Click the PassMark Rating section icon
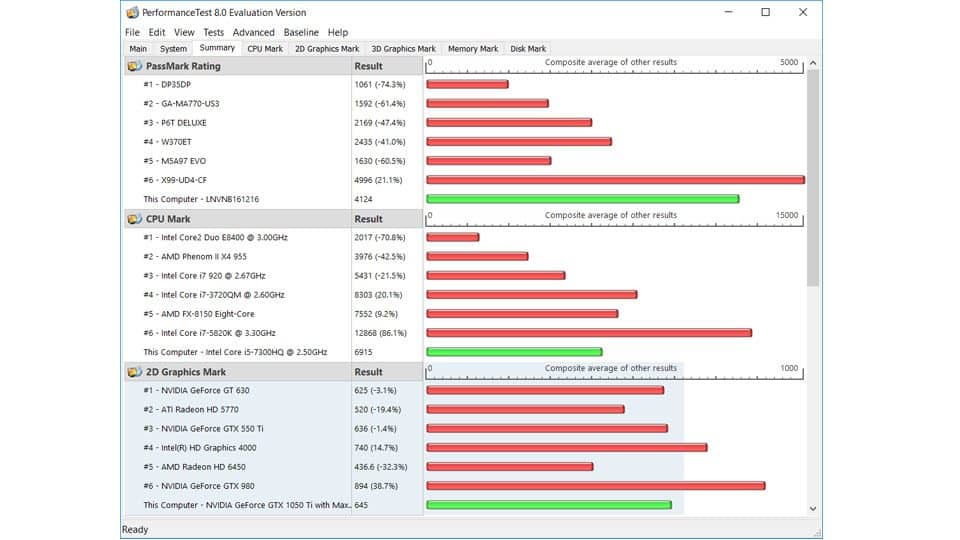960x540 pixels. coord(134,66)
